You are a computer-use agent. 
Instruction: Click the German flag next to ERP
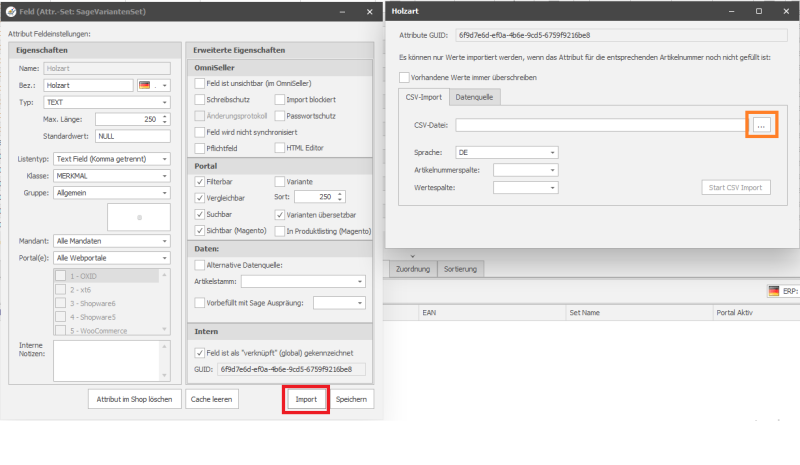coord(775,290)
